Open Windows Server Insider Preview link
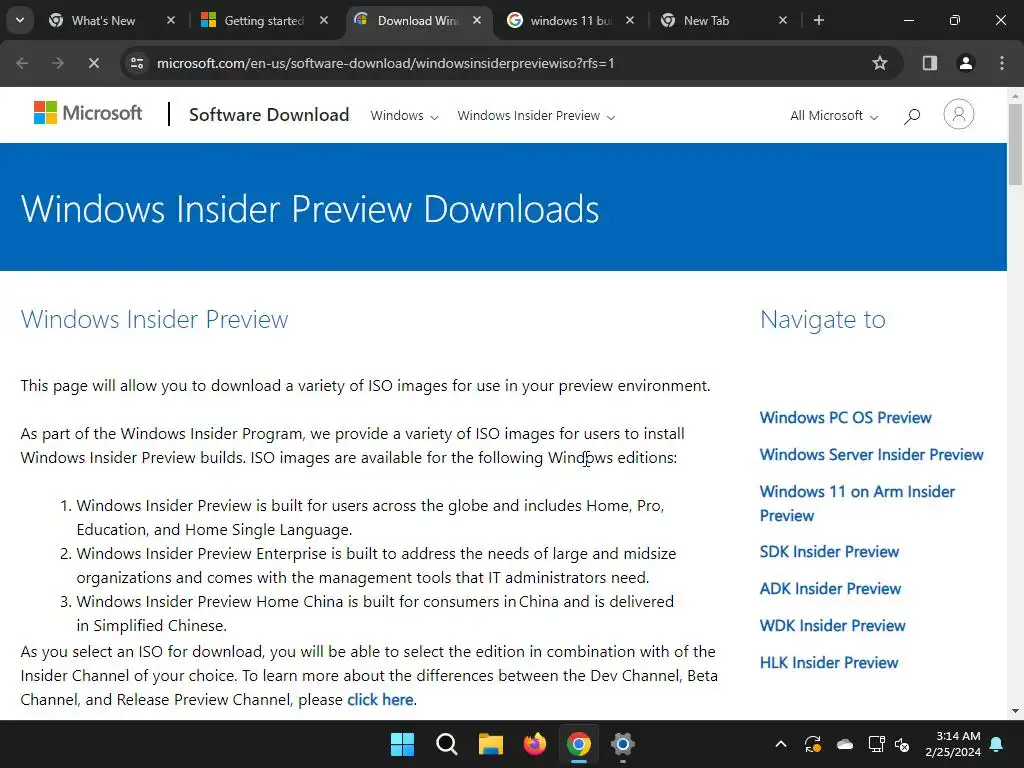Viewport: 1024px width, 768px height. [x=871, y=455]
